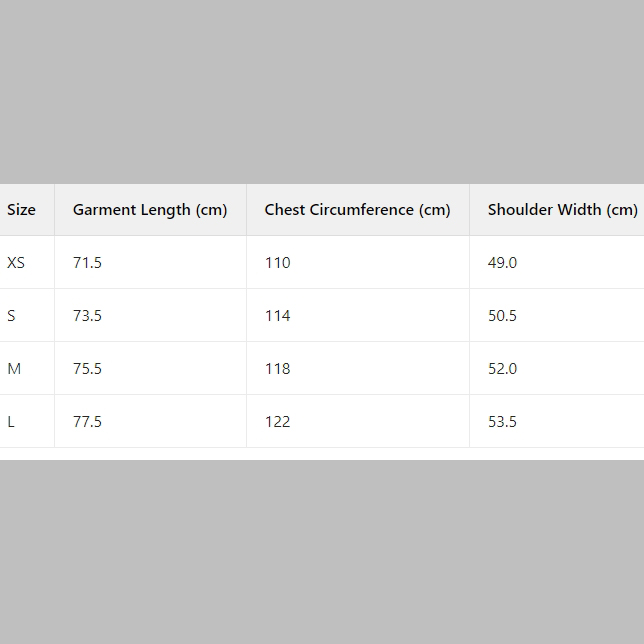644x644 pixels.
Task: Click shoulder width value 52.0
Action: [x=502, y=369]
